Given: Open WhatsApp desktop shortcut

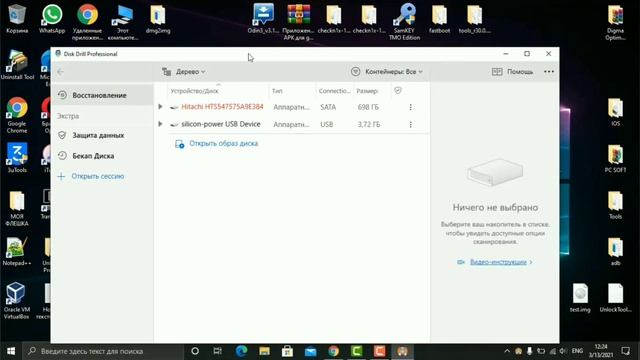Looking at the screenshot, I should [52, 18].
